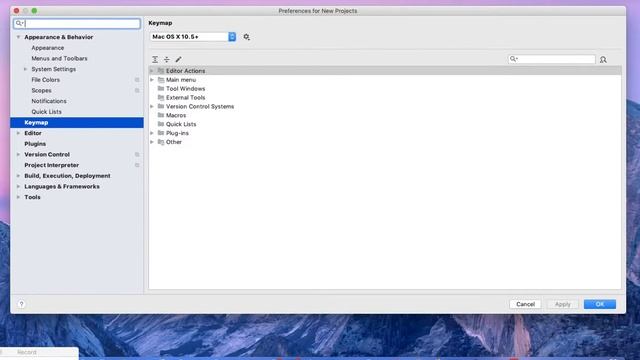Expand the Editor settings section
Image resolution: width=640 pixels, height=360 pixels.
click(18, 133)
